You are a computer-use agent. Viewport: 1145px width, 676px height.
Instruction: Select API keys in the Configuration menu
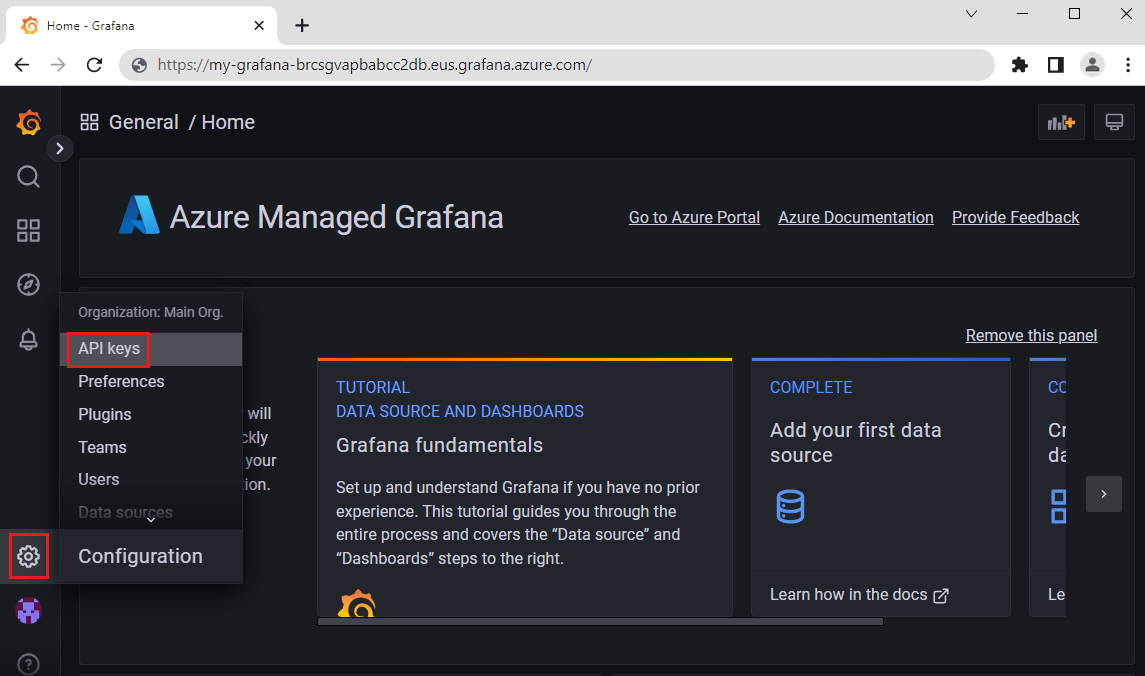click(107, 349)
